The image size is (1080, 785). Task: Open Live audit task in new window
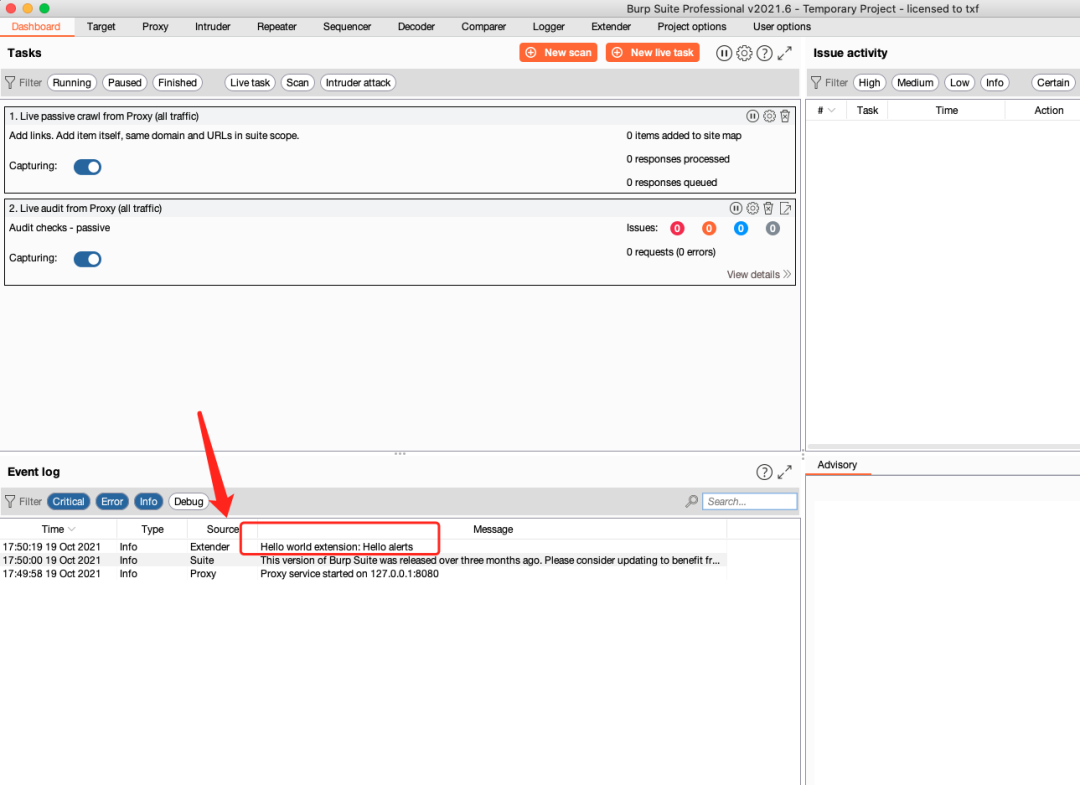(x=785, y=209)
